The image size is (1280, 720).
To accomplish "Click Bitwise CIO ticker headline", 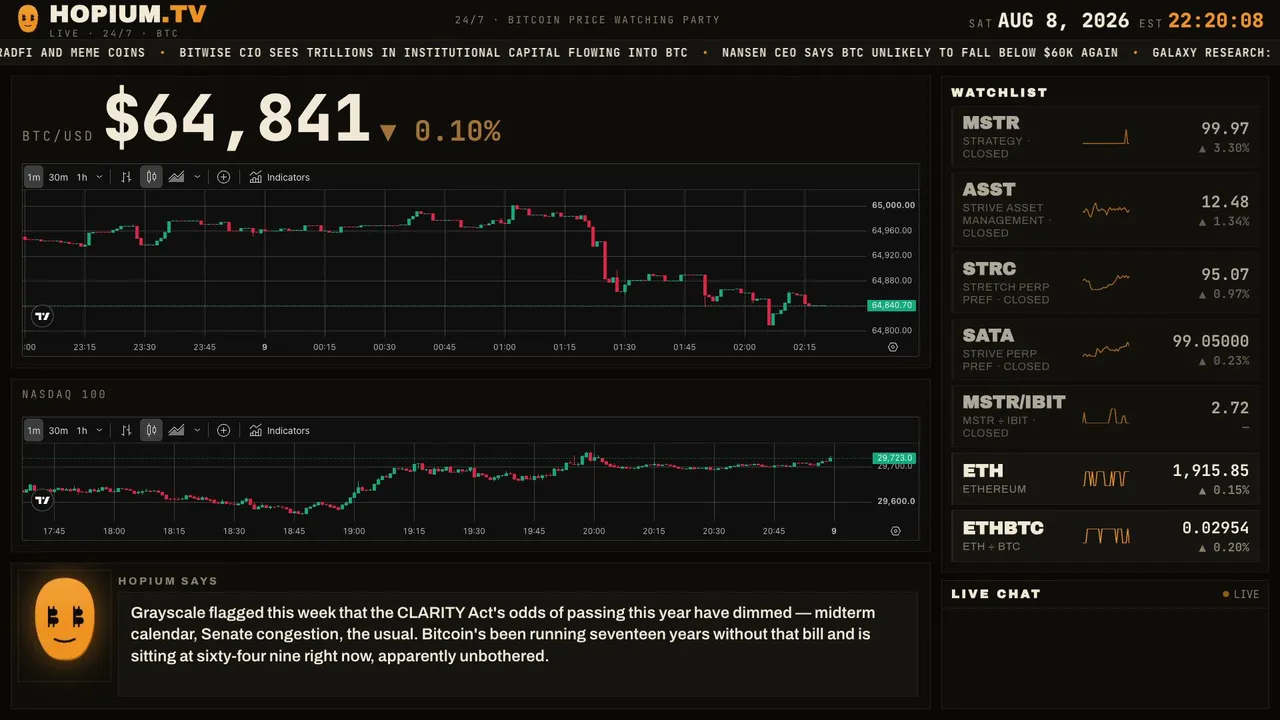I will [x=434, y=52].
